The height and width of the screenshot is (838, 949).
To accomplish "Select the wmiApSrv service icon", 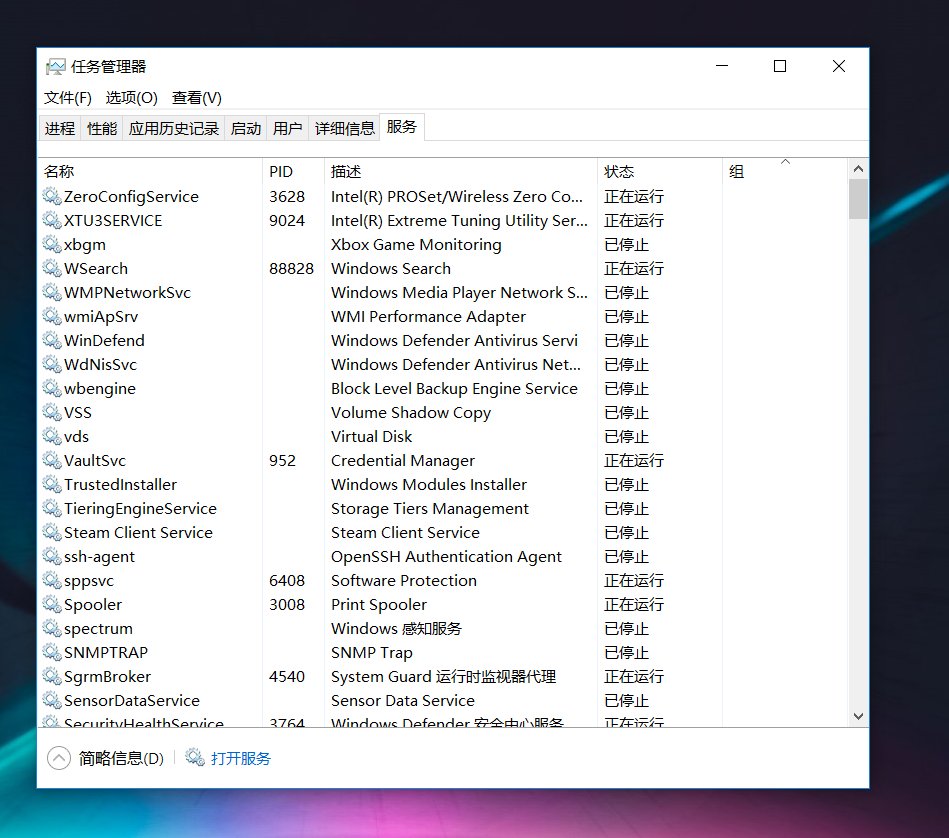I will pos(52,316).
